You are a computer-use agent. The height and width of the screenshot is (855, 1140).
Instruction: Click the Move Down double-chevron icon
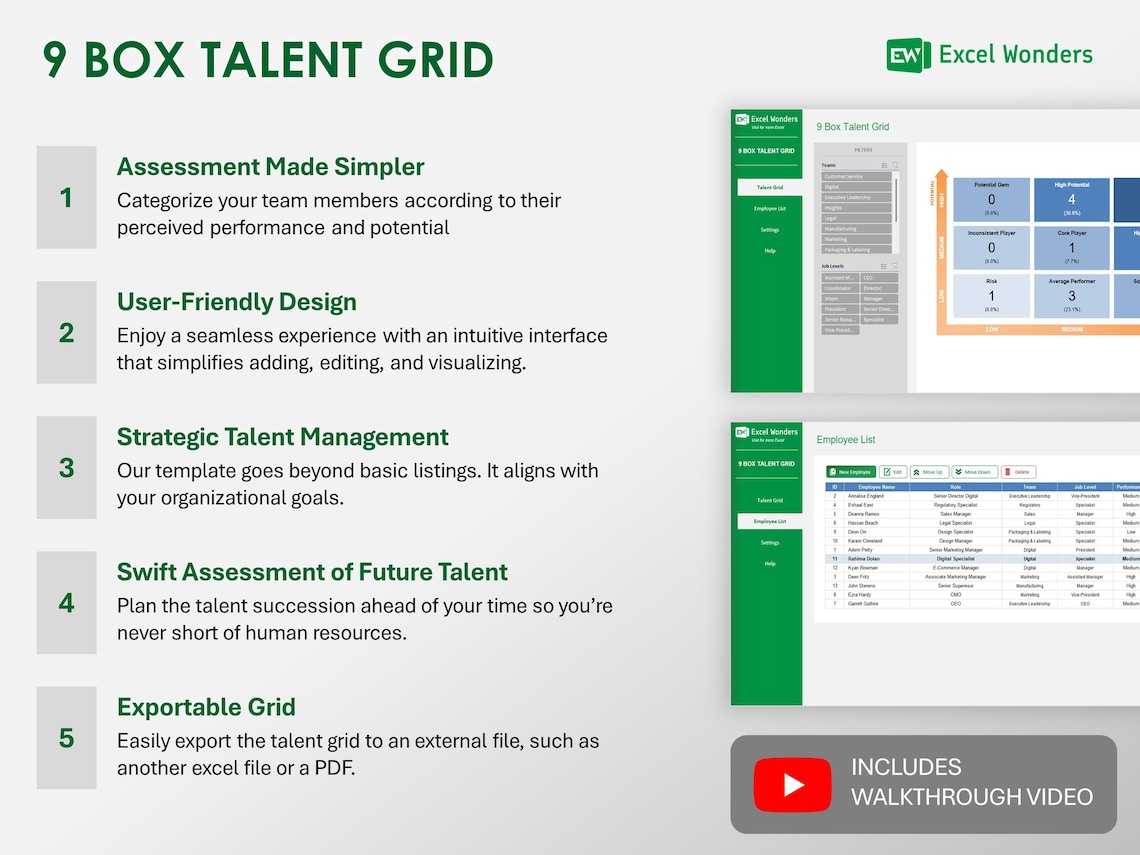958,471
